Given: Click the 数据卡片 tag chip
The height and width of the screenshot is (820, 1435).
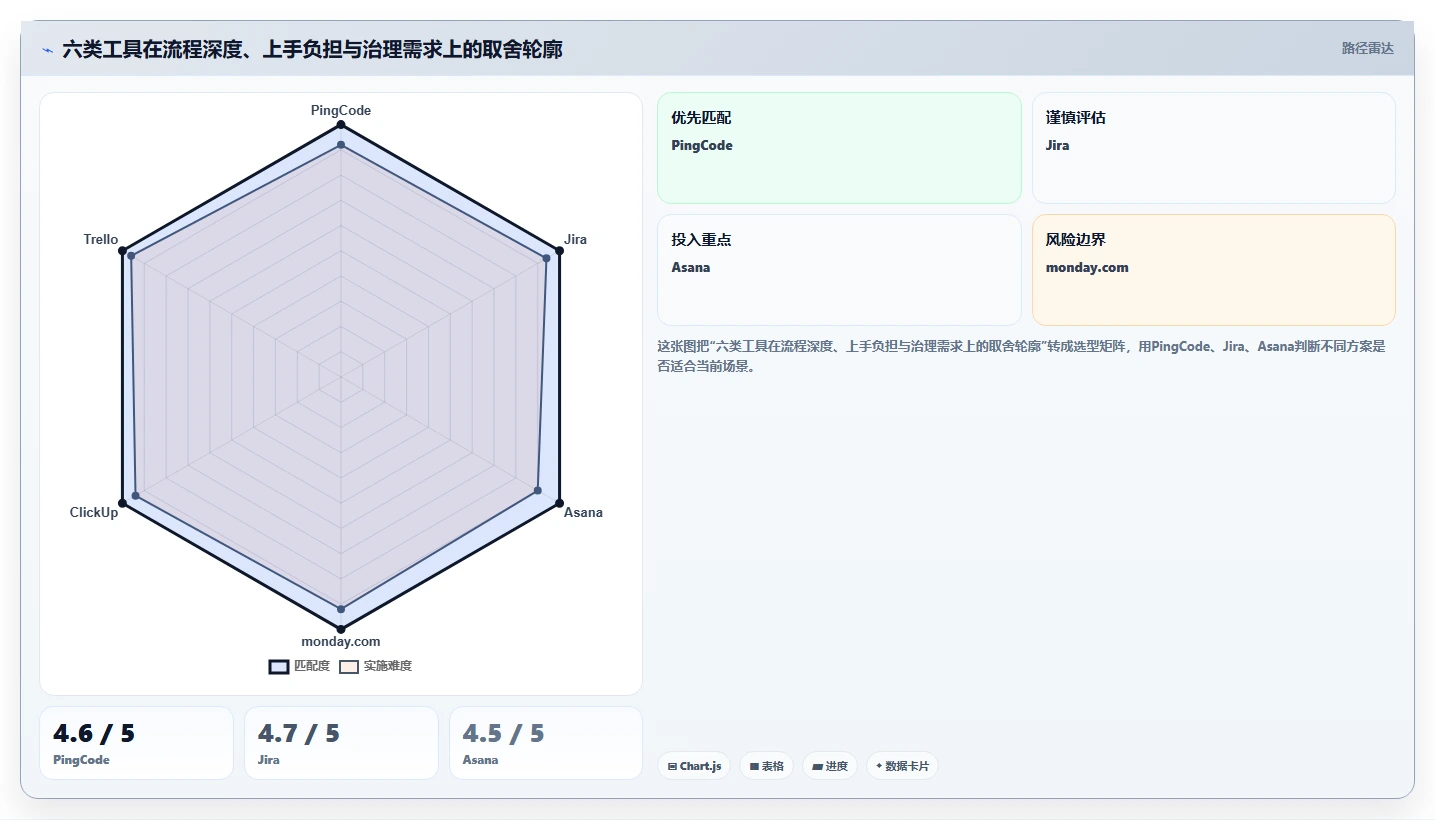Looking at the screenshot, I should click(x=903, y=766).
